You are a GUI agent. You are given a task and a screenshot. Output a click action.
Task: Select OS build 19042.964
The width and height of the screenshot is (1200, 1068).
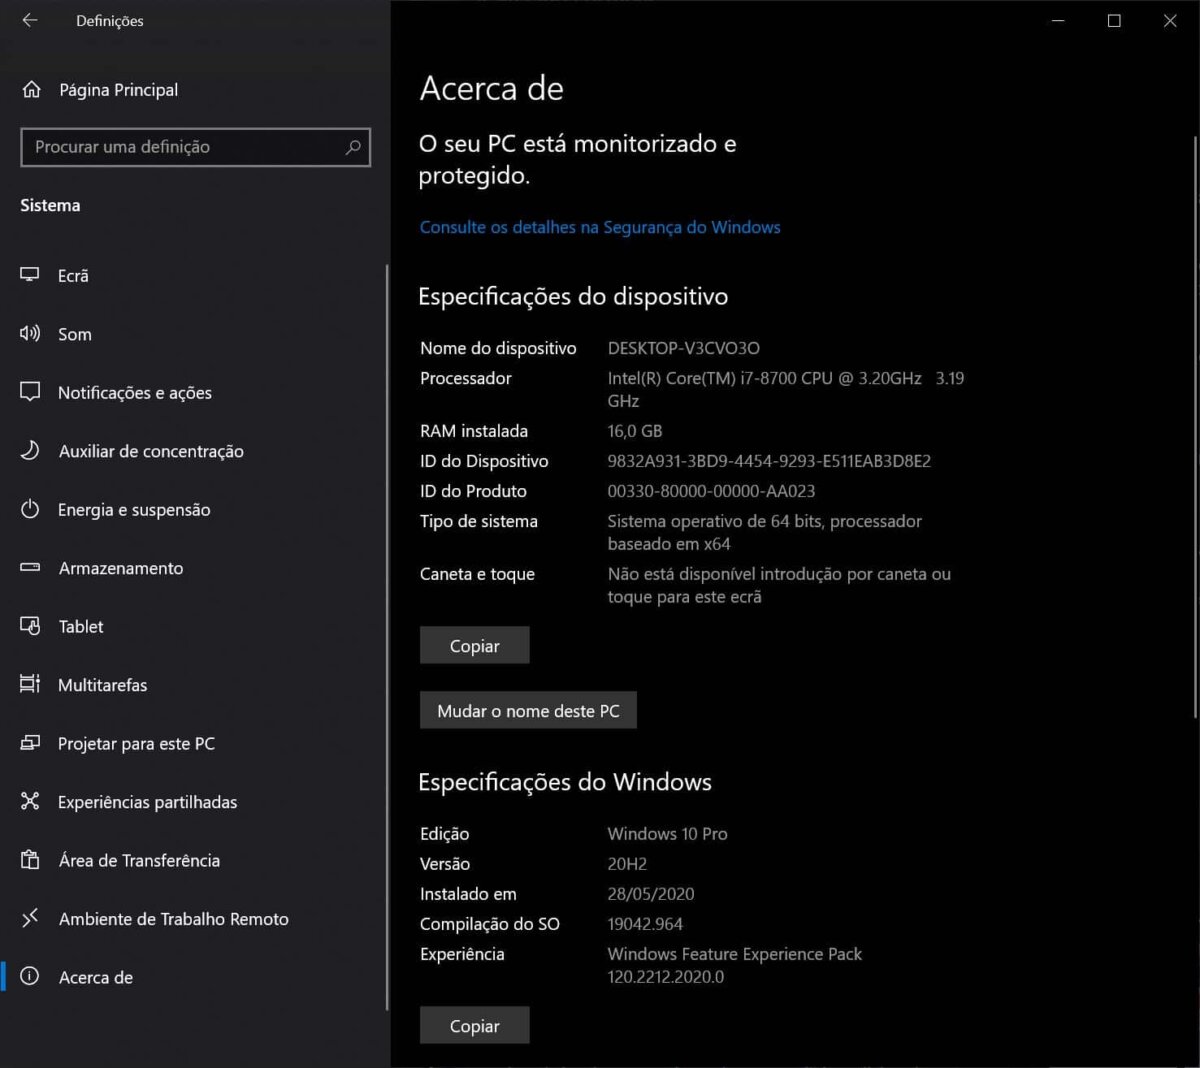tap(646, 924)
